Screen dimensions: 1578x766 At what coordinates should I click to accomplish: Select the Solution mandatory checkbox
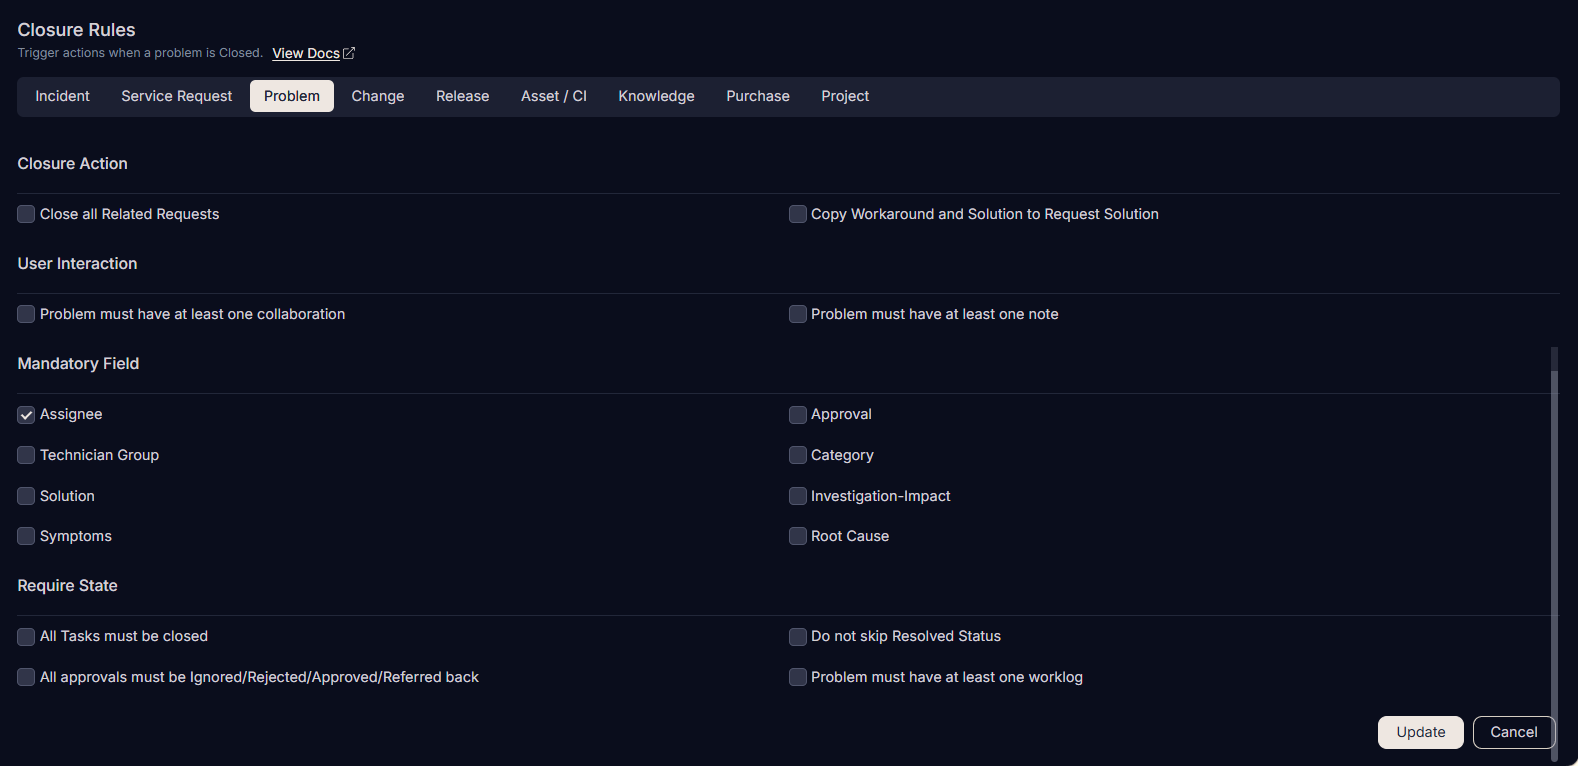click(26, 496)
